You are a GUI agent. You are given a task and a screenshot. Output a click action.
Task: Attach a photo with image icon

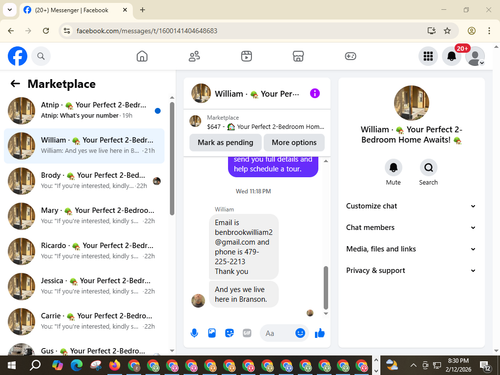click(x=212, y=333)
